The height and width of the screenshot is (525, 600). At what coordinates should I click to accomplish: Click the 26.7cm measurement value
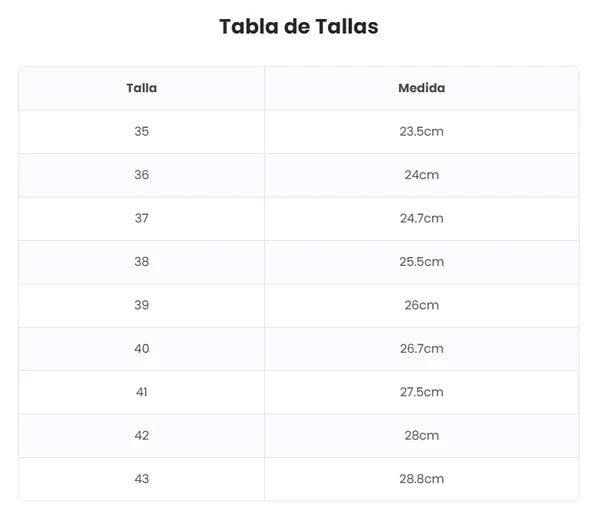coord(421,349)
